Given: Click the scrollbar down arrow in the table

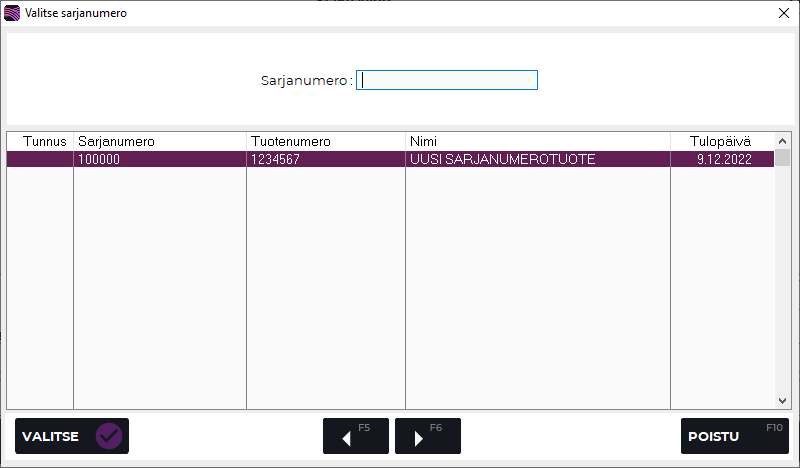Looking at the screenshot, I should coord(783,400).
